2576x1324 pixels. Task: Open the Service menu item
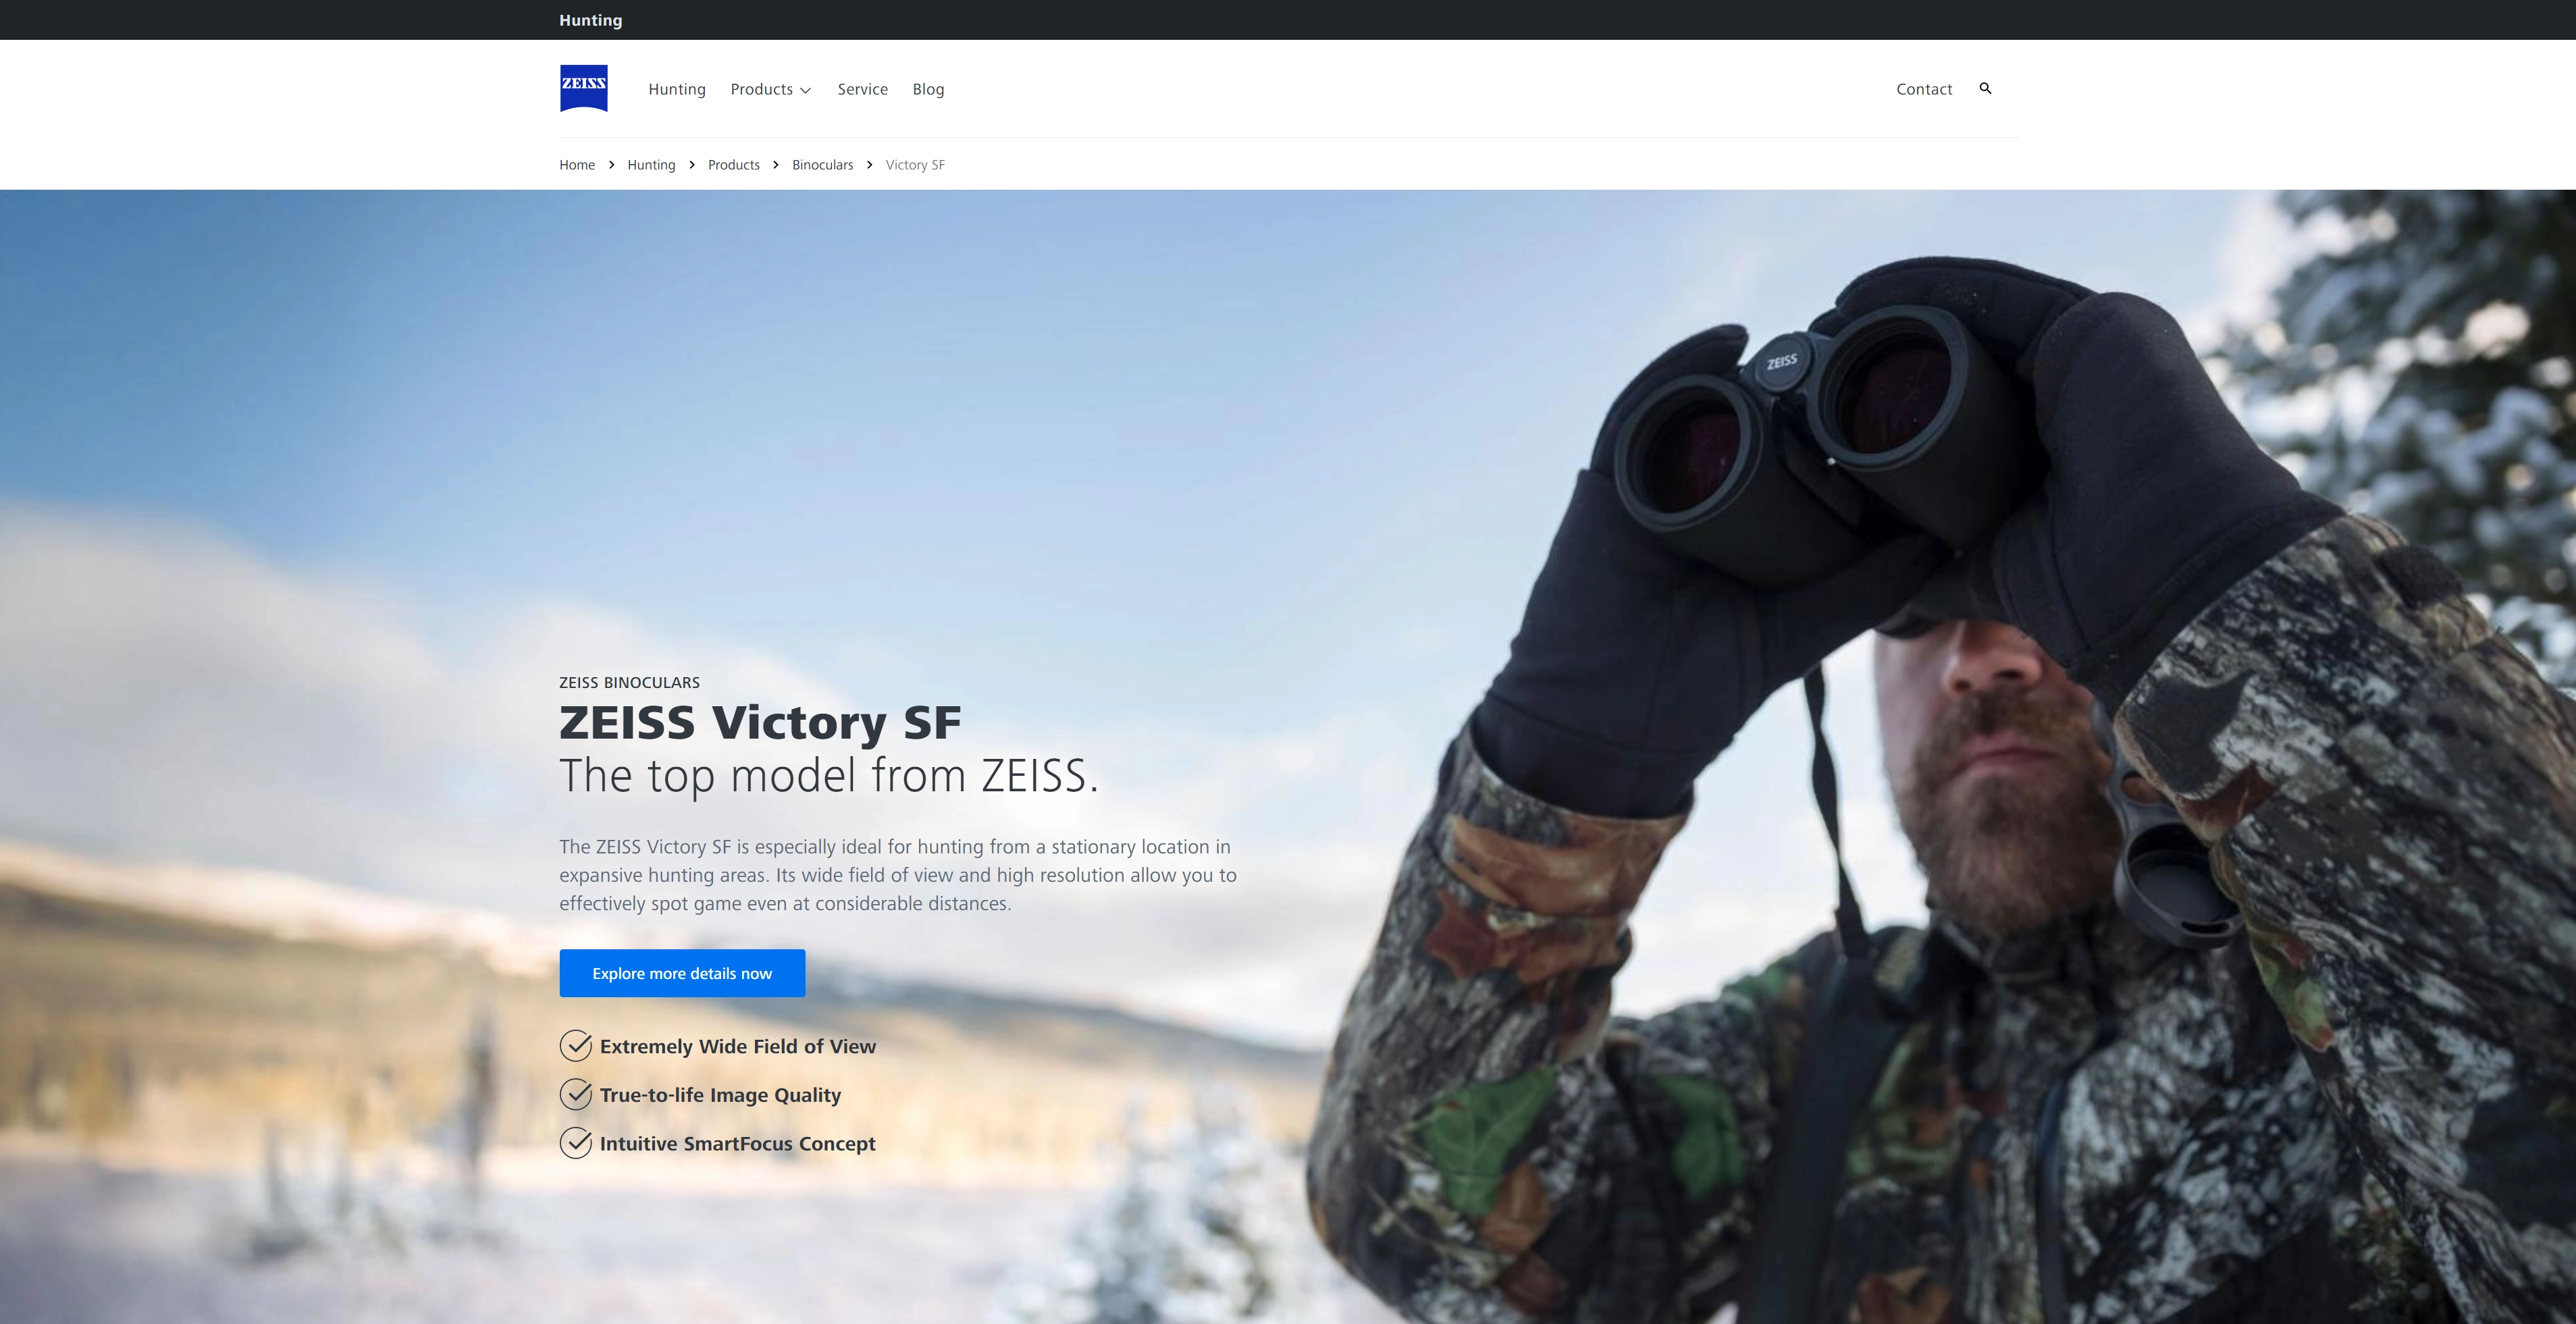pyautogui.click(x=863, y=89)
